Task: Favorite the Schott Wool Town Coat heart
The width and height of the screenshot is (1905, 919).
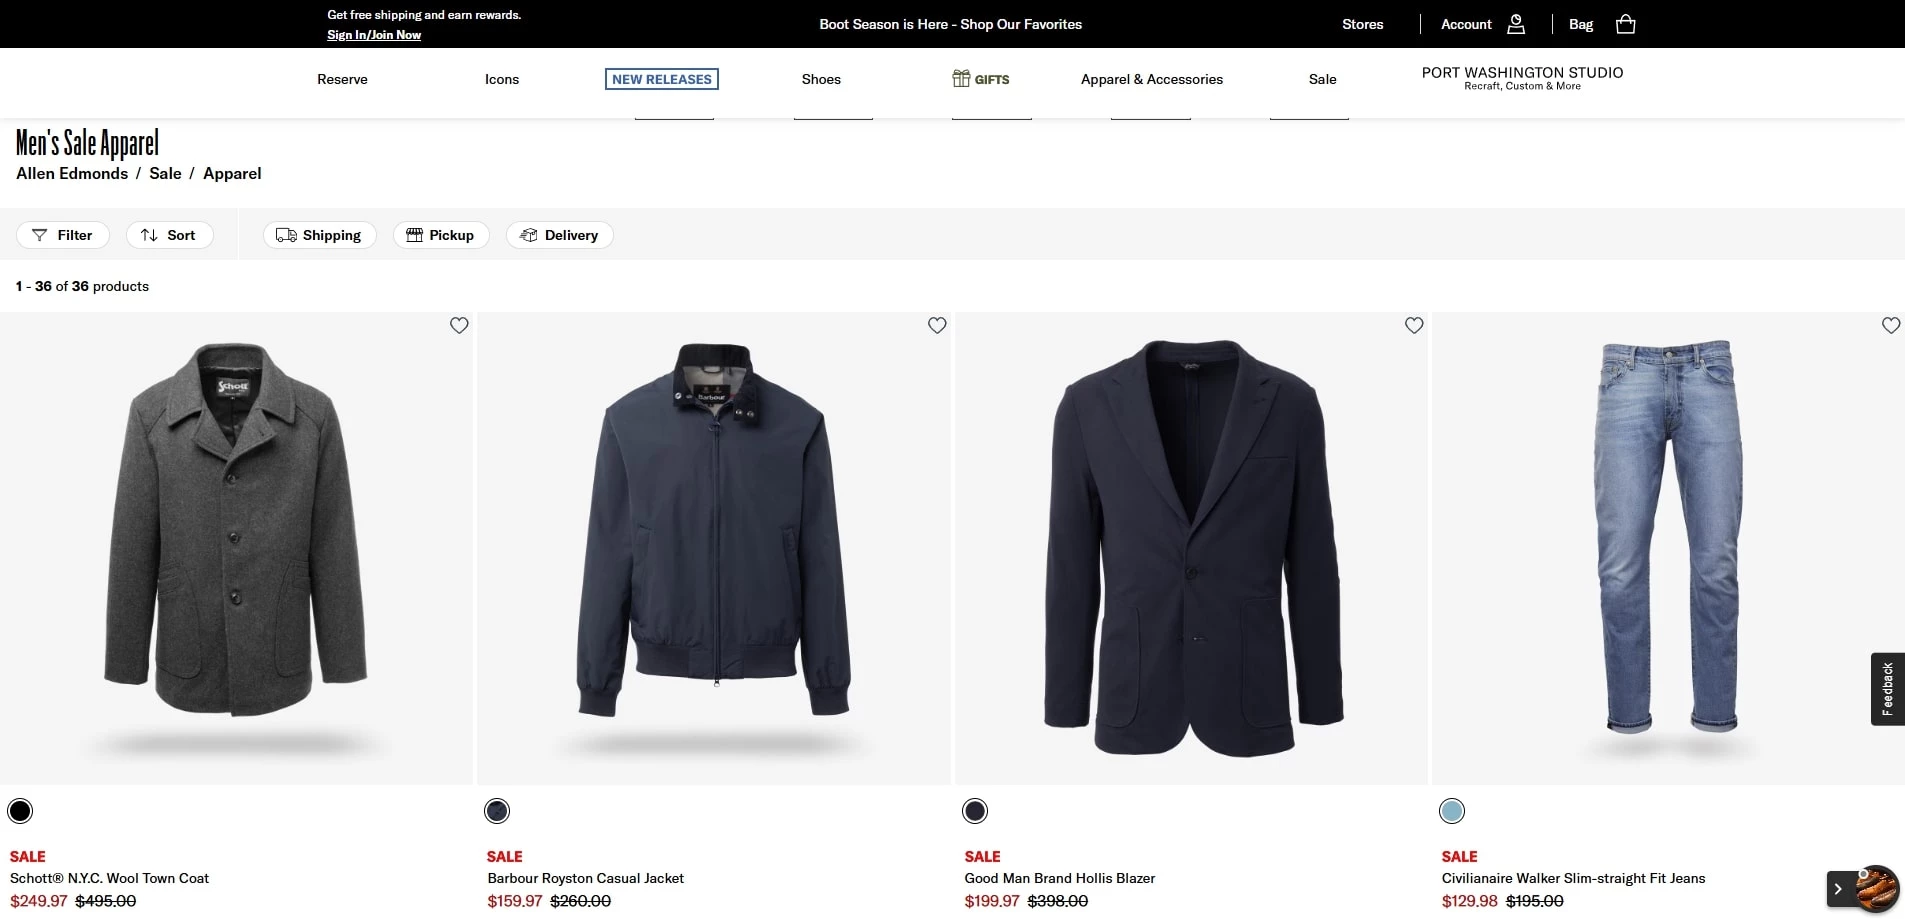Action: [459, 325]
